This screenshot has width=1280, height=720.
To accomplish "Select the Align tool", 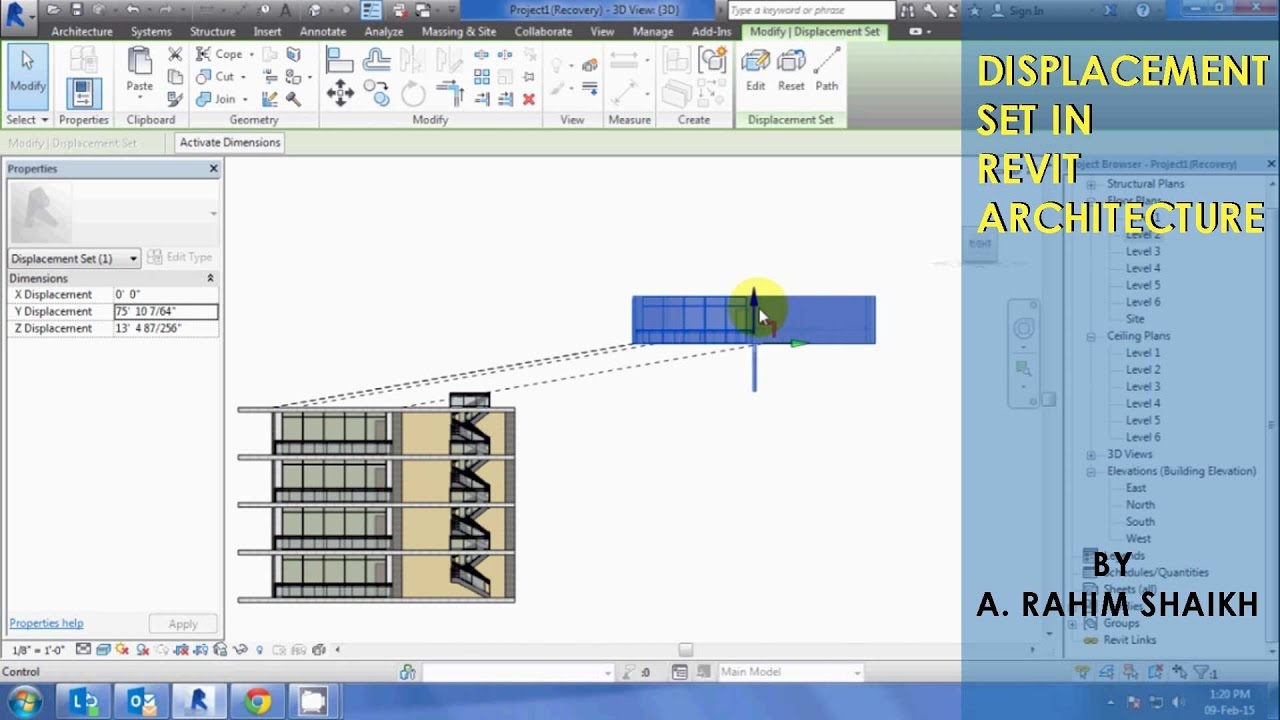I will 340,59.
